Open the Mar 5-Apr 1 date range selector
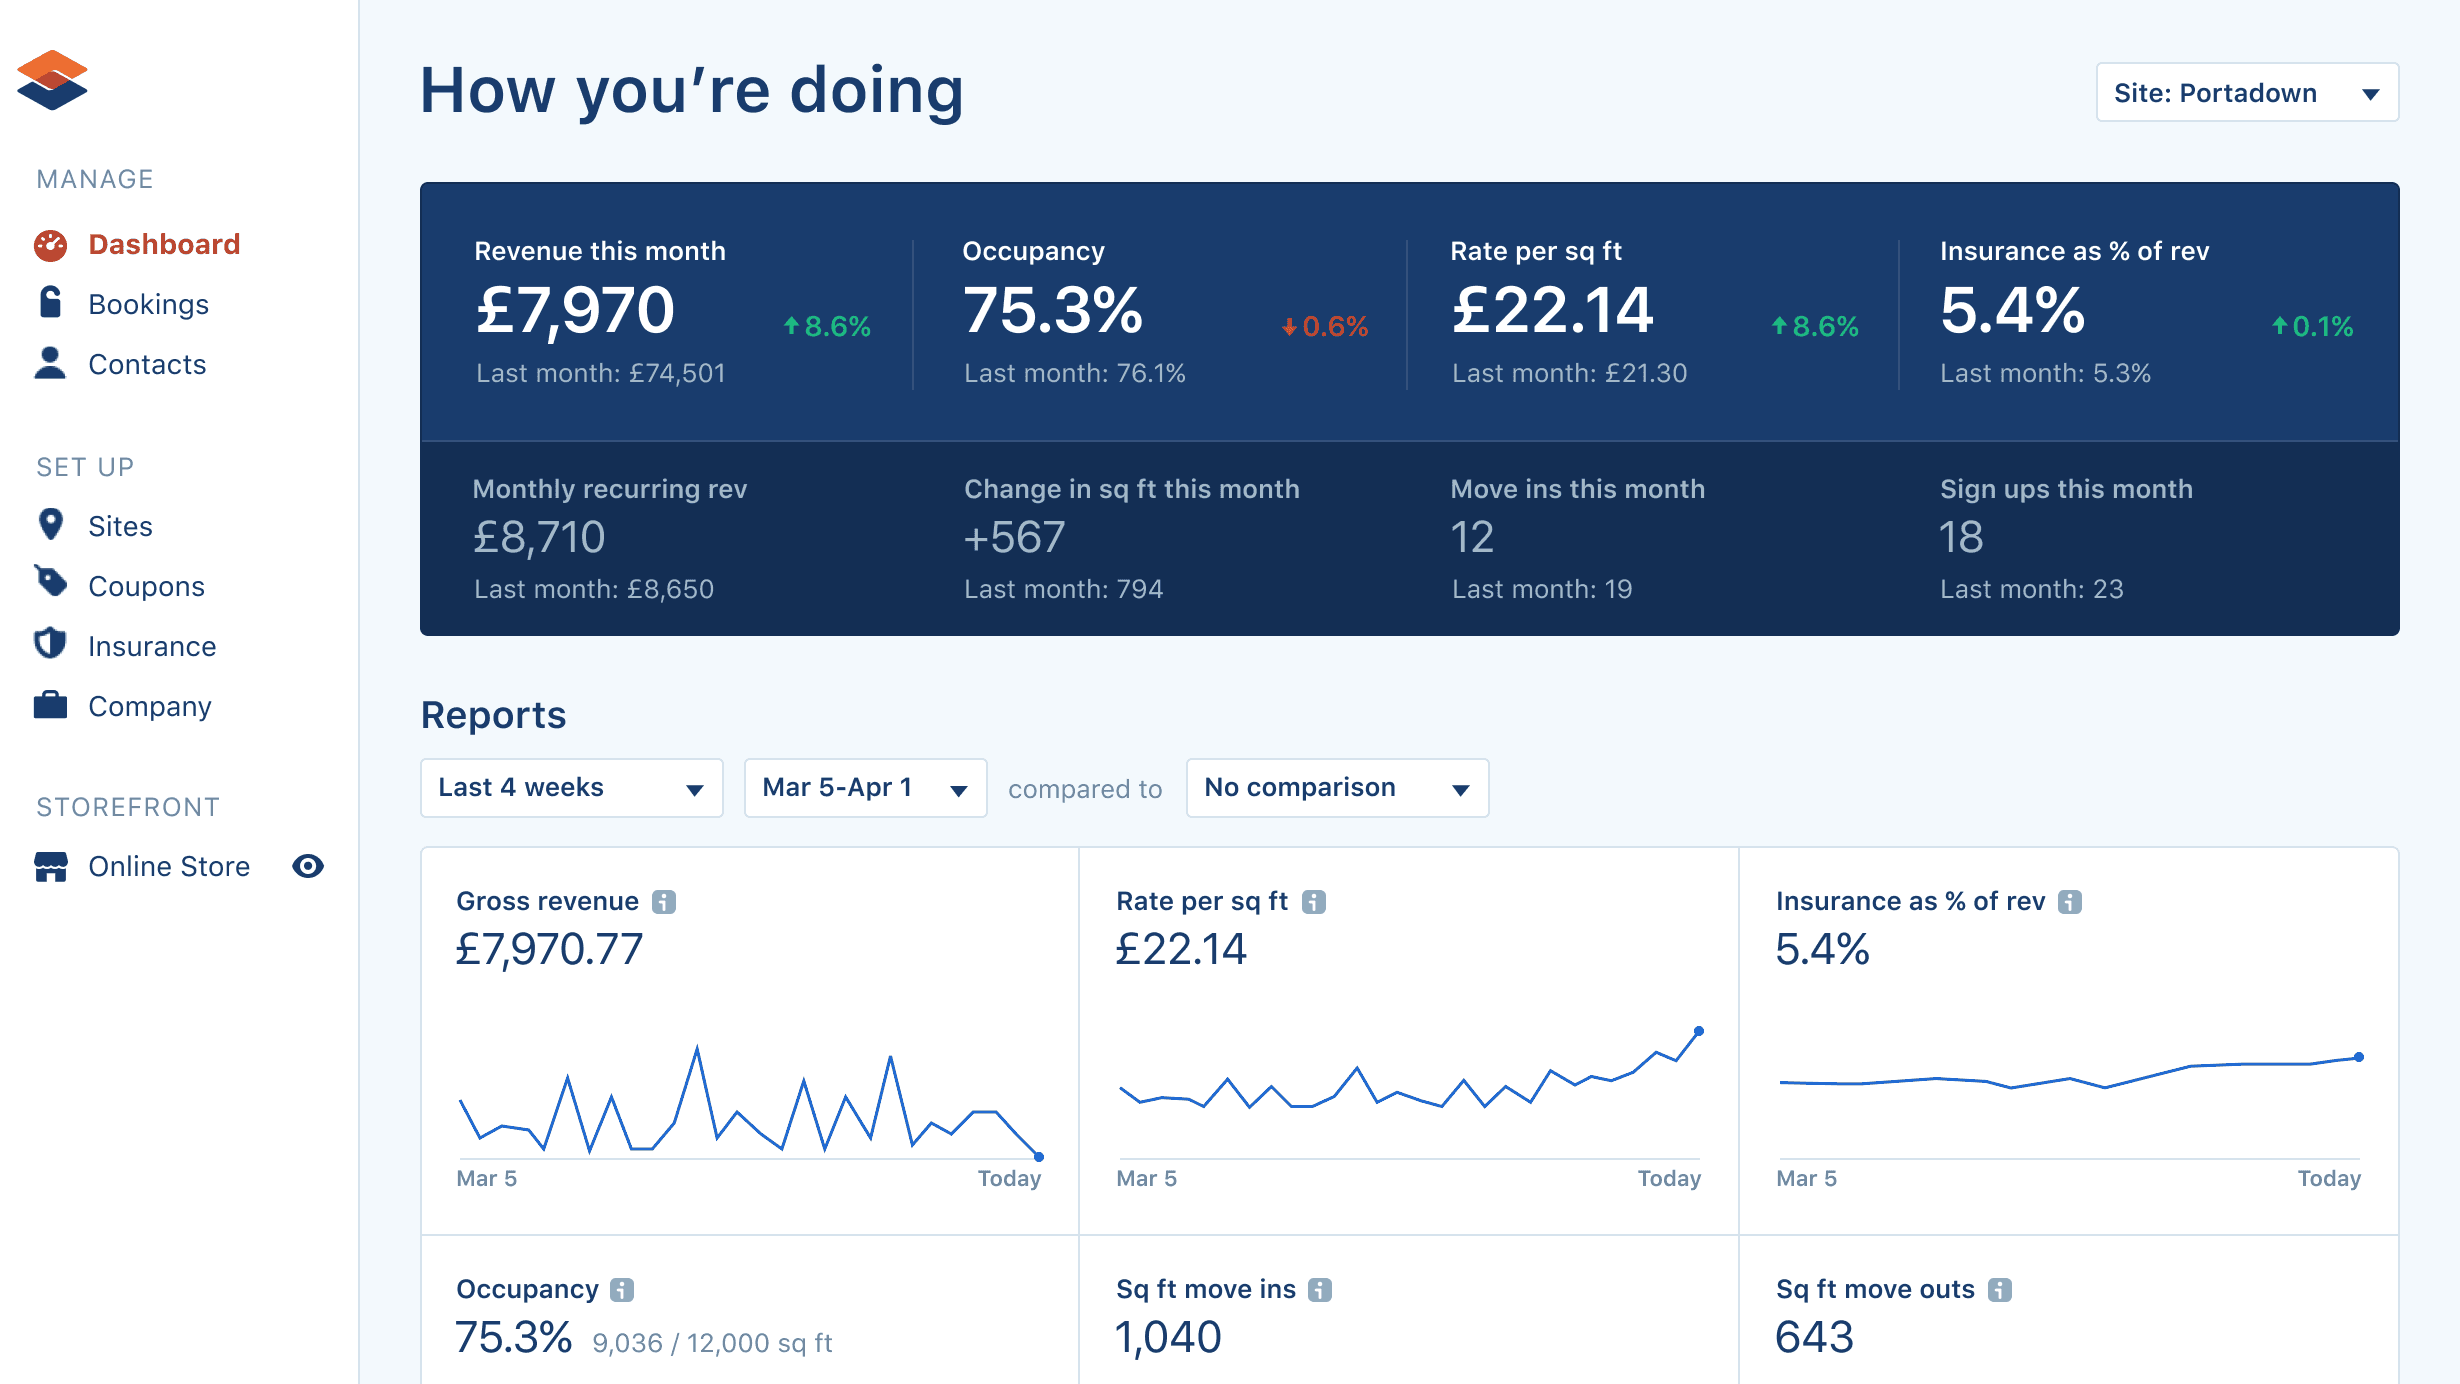The image size is (2460, 1384). 865,788
